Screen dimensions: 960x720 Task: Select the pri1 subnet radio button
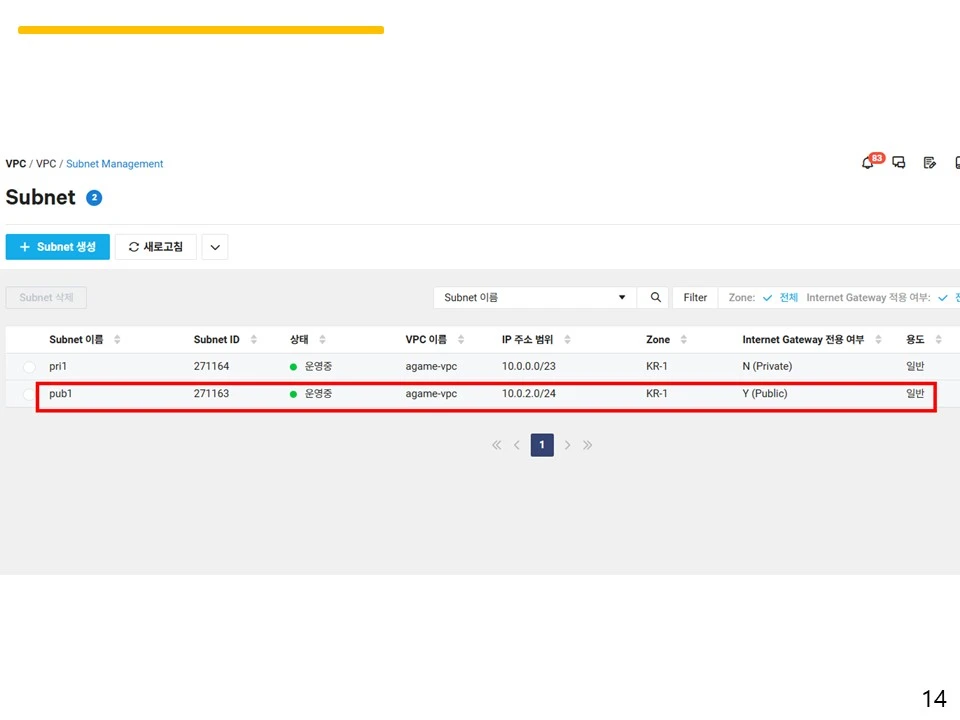(x=29, y=367)
